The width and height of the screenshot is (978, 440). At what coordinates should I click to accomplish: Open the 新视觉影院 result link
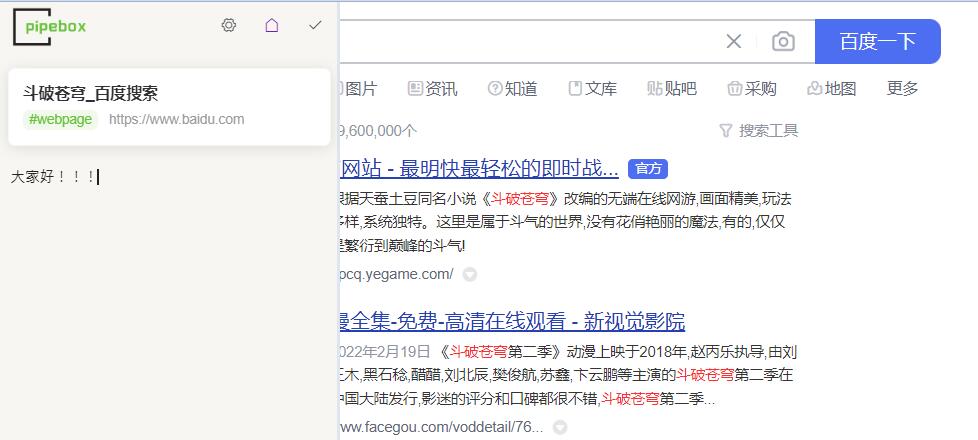[x=512, y=321]
